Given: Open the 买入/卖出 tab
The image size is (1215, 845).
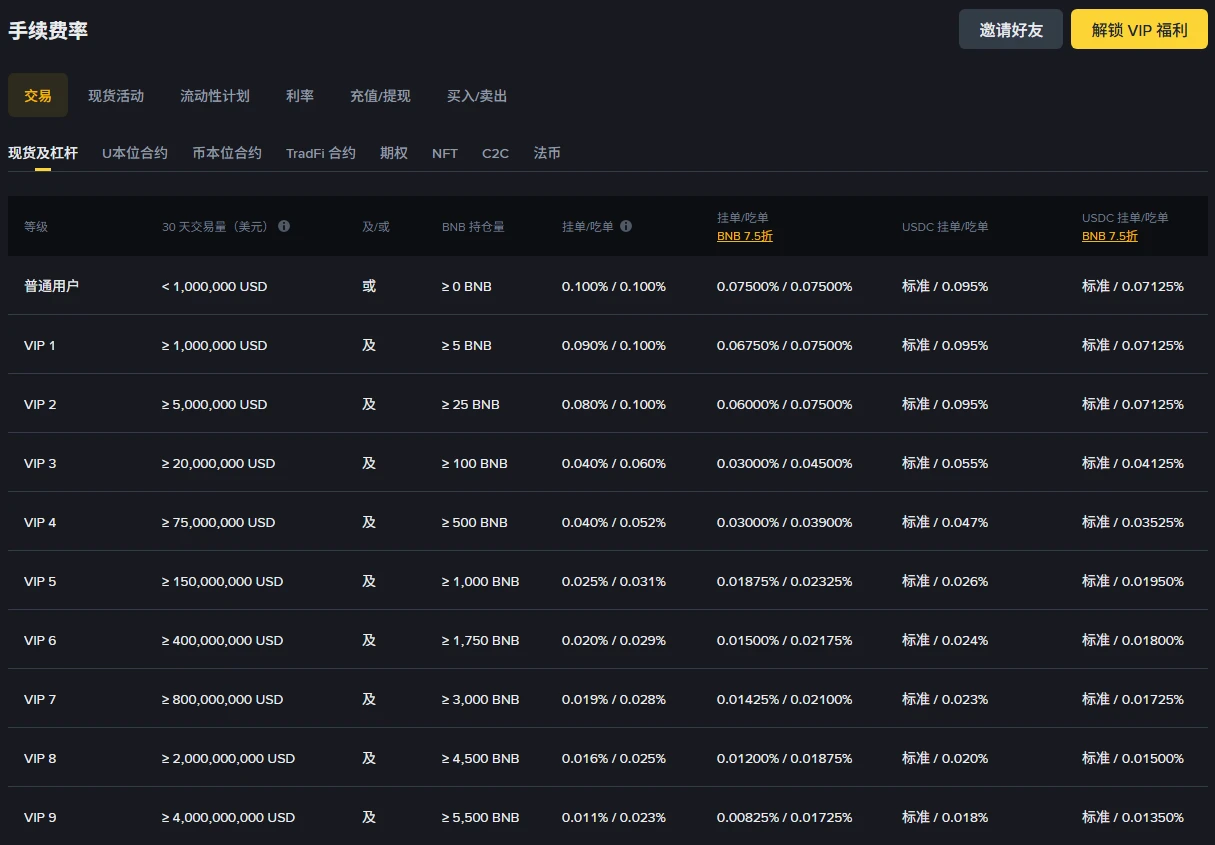Looking at the screenshot, I should (x=477, y=96).
